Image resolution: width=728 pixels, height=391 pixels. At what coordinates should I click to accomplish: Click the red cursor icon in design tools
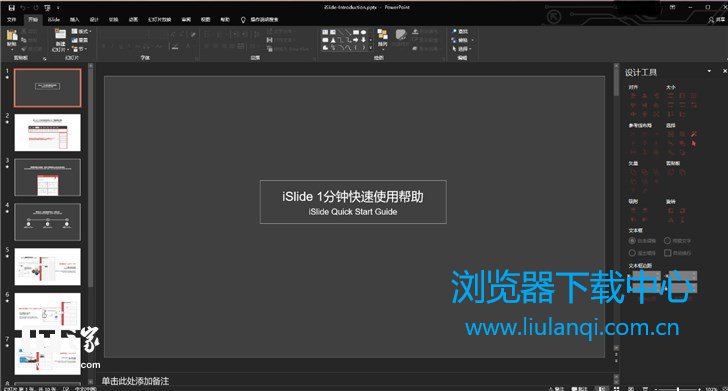point(694,143)
